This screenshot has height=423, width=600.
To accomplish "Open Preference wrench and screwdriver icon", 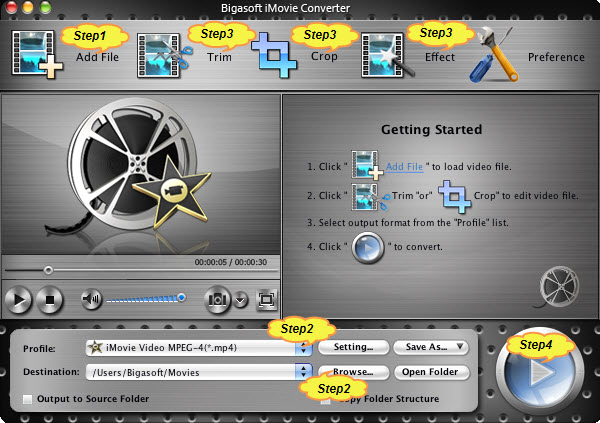I will [493, 54].
